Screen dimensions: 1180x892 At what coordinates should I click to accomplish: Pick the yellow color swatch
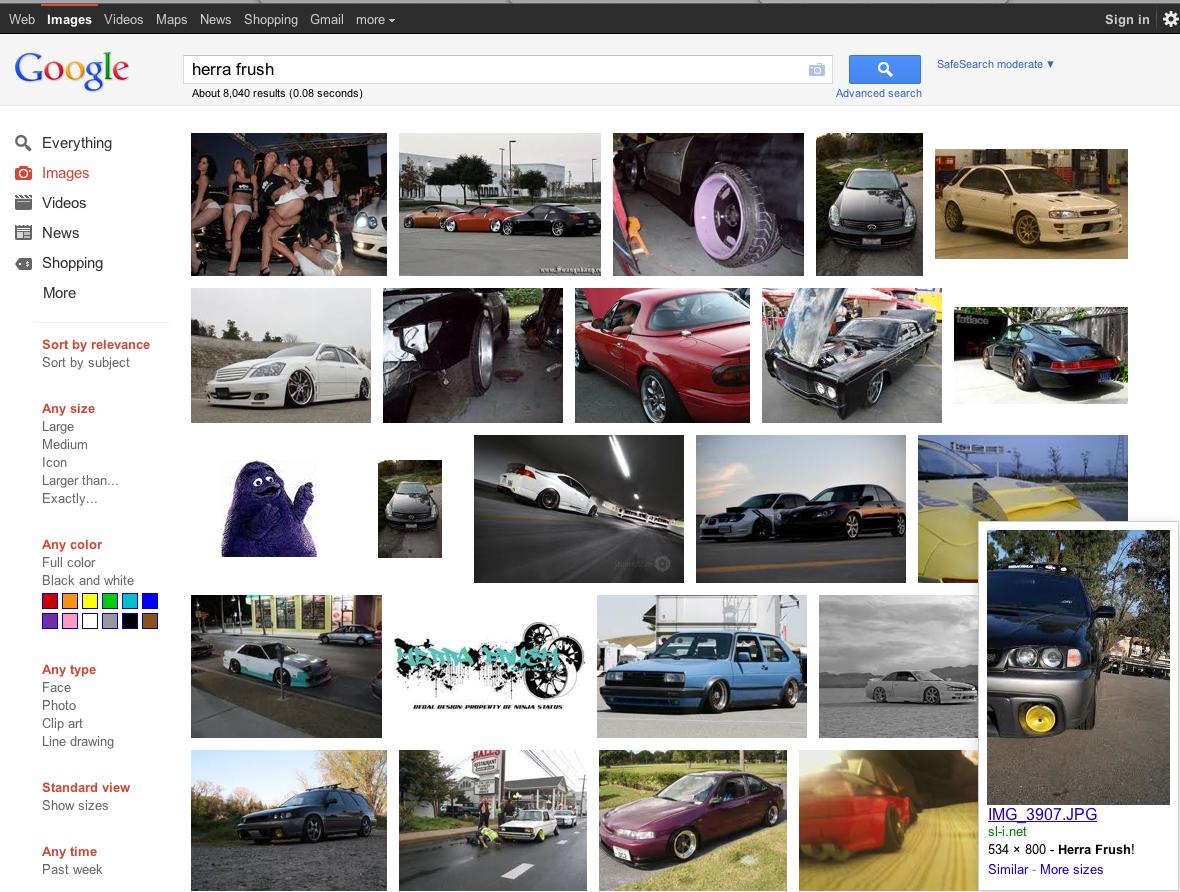[90, 601]
